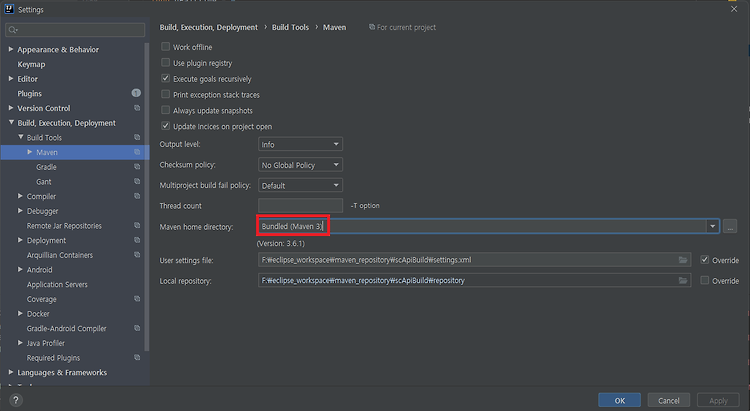The width and height of the screenshot is (750, 411).
Task: Click project-level icon beside Remote Jar Repositories
Action: pos(137,225)
